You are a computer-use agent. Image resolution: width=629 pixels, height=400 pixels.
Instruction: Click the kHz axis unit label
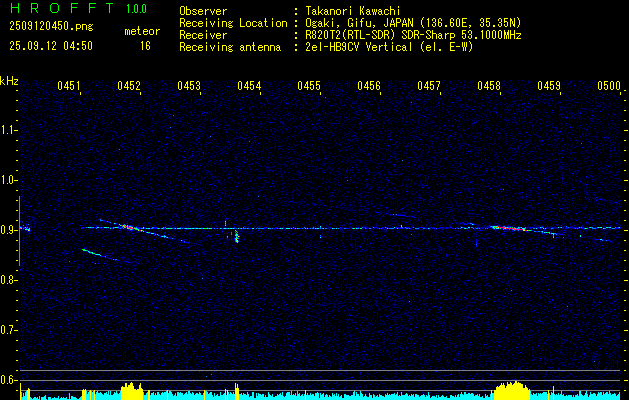coord(9,81)
